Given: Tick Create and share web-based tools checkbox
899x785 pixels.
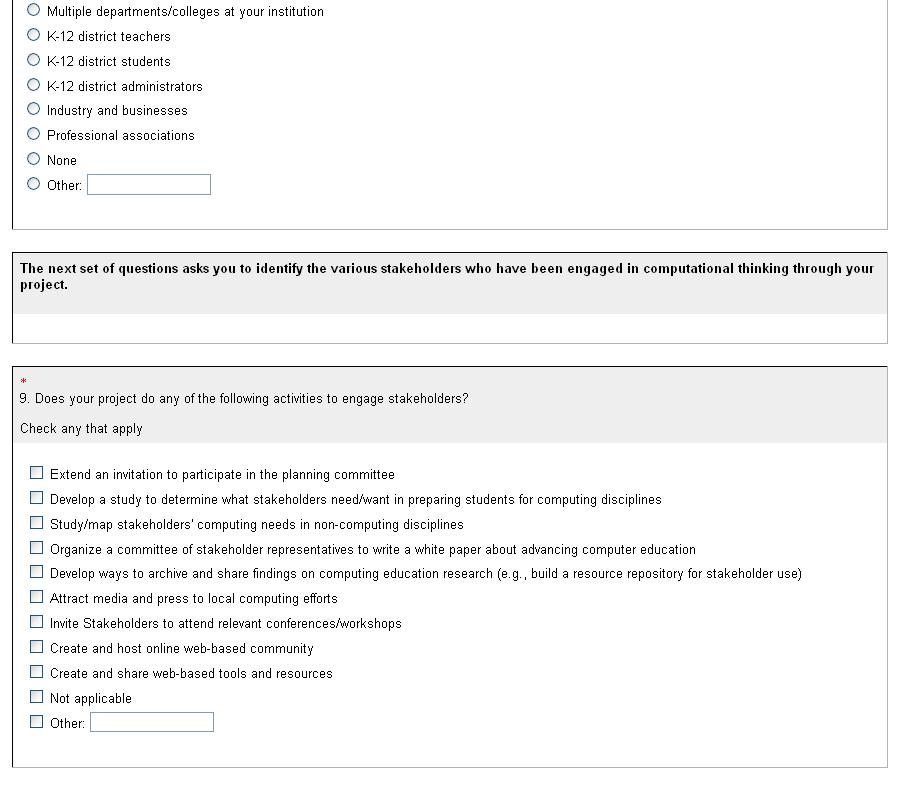Looking at the screenshot, I should (x=37, y=672).
